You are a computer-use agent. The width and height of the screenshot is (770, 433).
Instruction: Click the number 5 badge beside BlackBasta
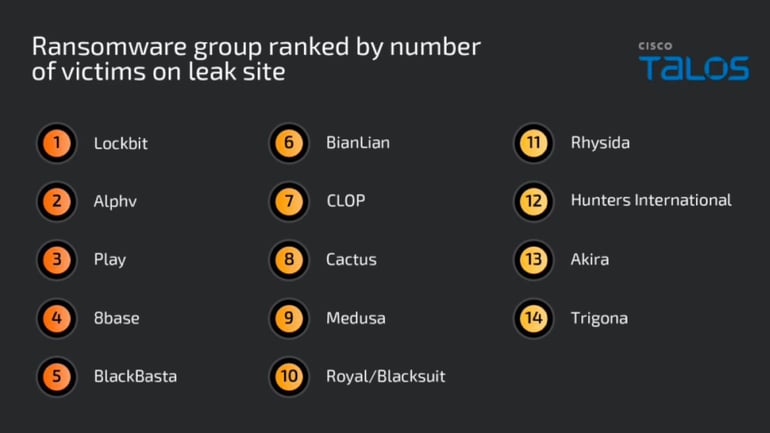pos(57,377)
